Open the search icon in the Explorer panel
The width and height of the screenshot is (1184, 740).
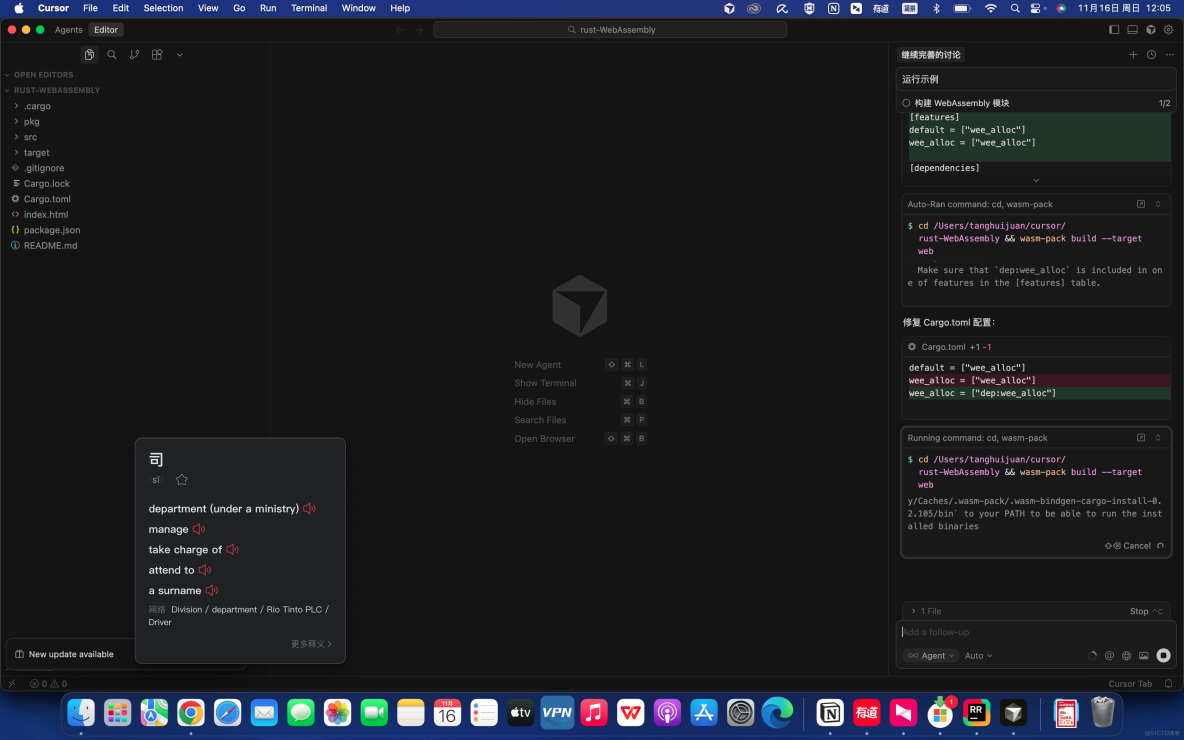tap(112, 54)
